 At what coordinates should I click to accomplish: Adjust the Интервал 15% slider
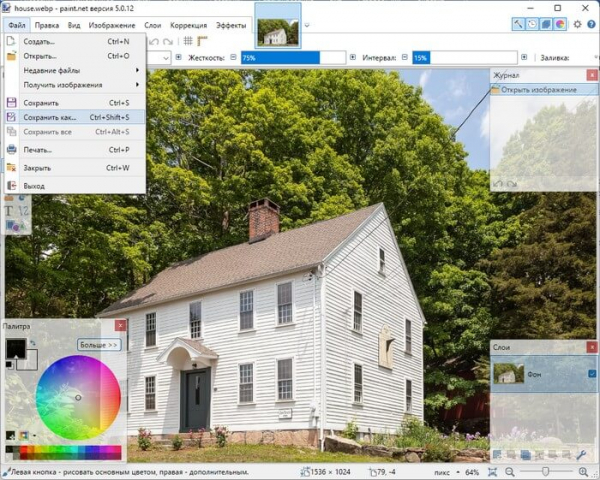pos(465,58)
